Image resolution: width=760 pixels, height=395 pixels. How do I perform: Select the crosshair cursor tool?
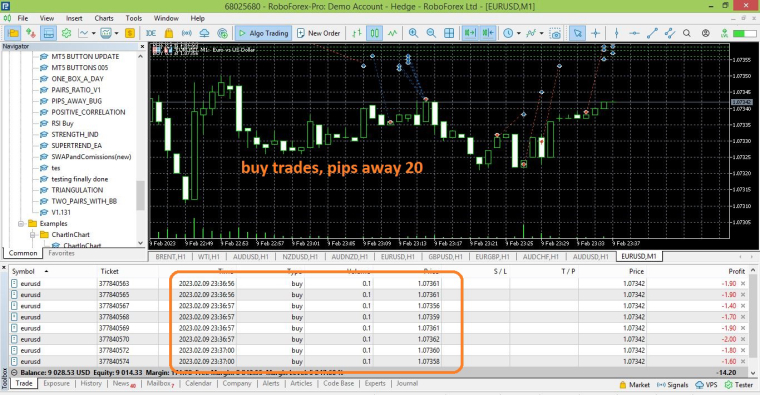click(x=596, y=33)
